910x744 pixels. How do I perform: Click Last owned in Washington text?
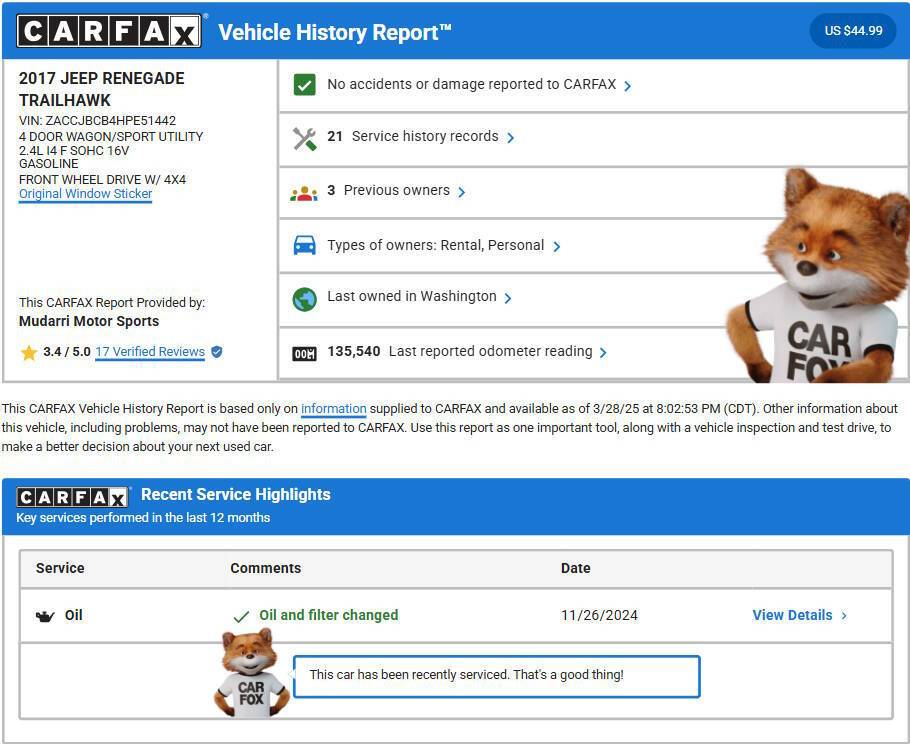(411, 297)
